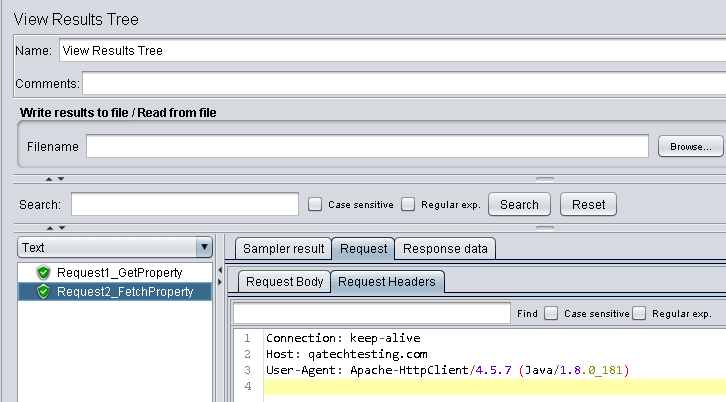This screenshot has height=402, width=726.
Task: Focus the Filename input field
Action: click(x=367, y=146)
